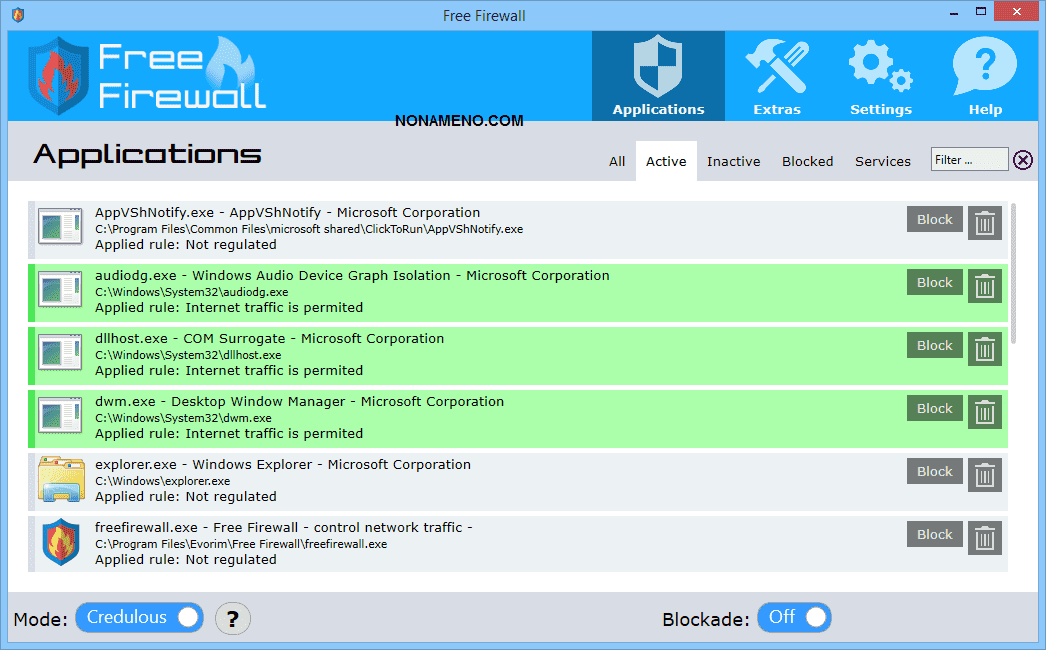The width and height of the screenshot is (1046, 650).
Task: Show the Services tab
Action: click(882, 161)
